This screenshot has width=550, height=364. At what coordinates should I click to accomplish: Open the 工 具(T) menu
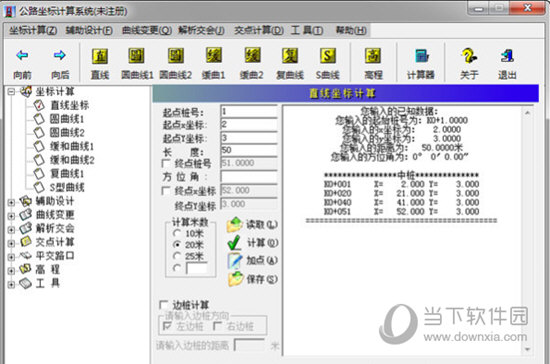pyautogui.click(x=307, y=31)
